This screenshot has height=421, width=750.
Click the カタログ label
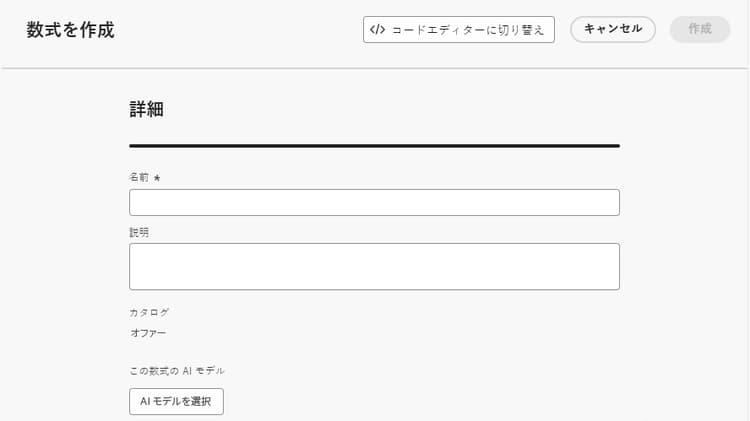149,312
